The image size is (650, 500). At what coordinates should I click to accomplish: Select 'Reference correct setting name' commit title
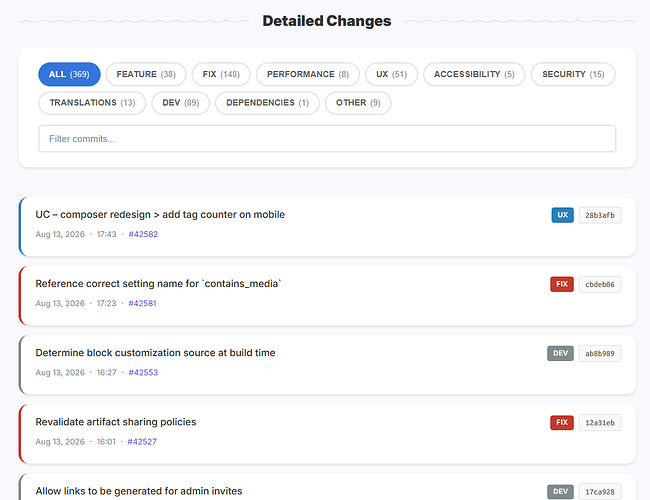(x=158, y=284)
